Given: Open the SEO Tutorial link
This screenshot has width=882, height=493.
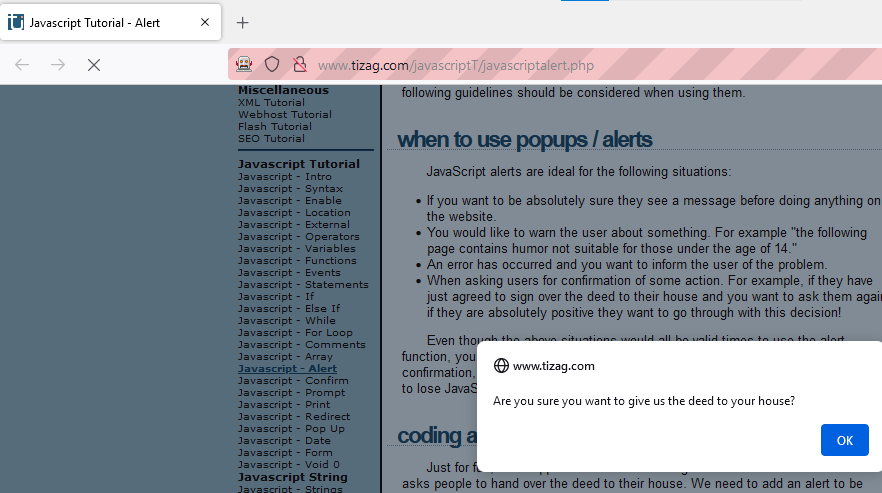Looking at the screenshot, I should [x=271, y=138].
